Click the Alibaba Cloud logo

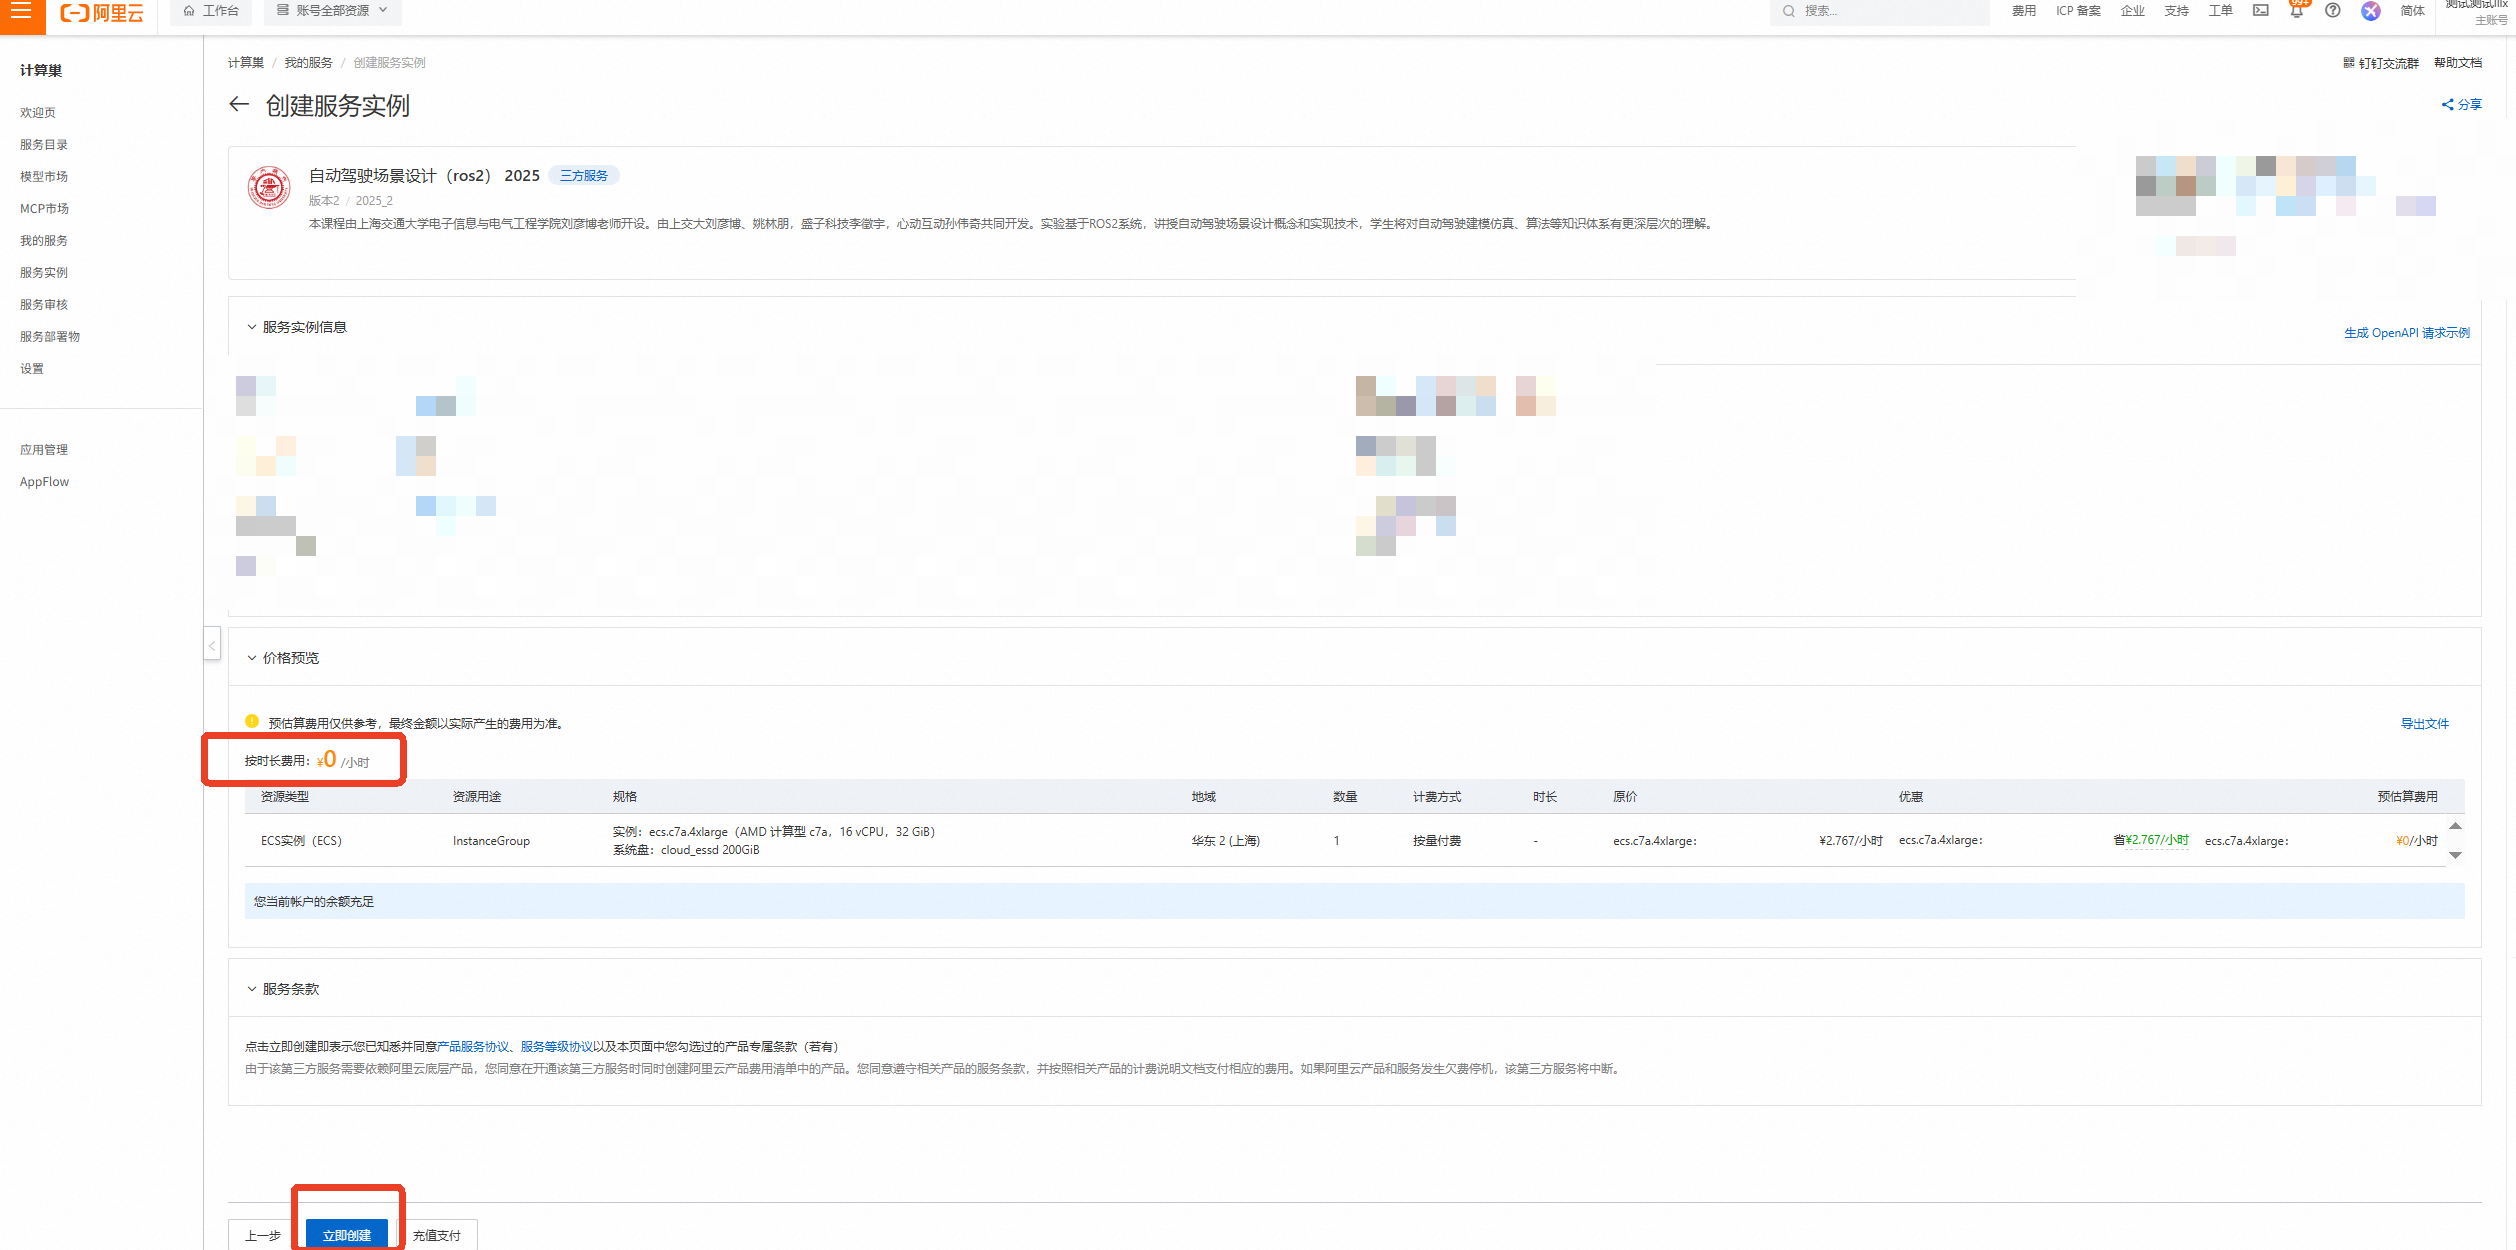[101, 12]
